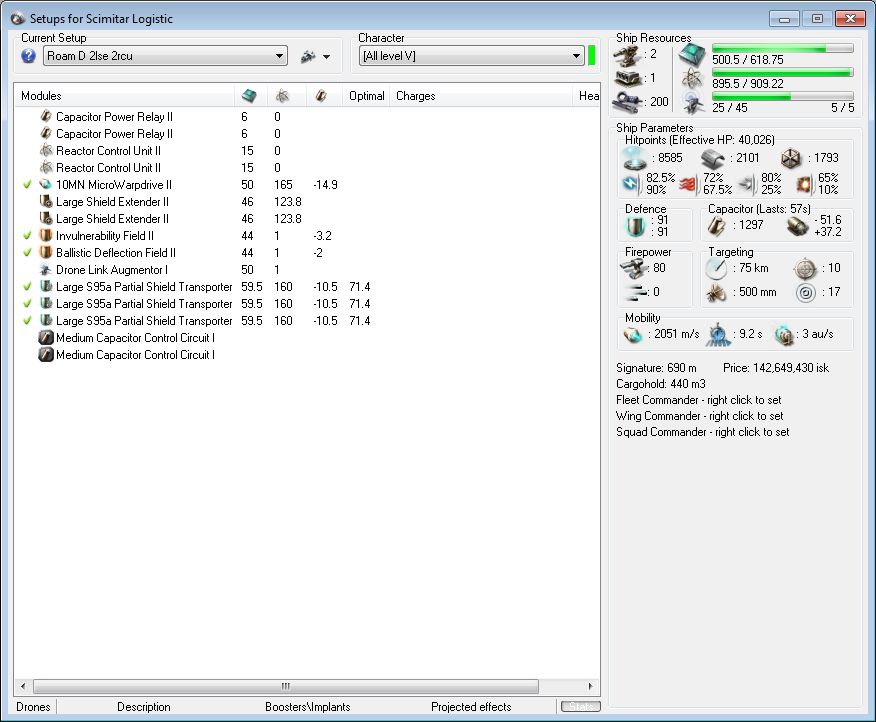This screenshot has height=722, width=876.
Task: Click the powergrid usage bar 895.5 / 909.22
Action: tap(783, 73)
